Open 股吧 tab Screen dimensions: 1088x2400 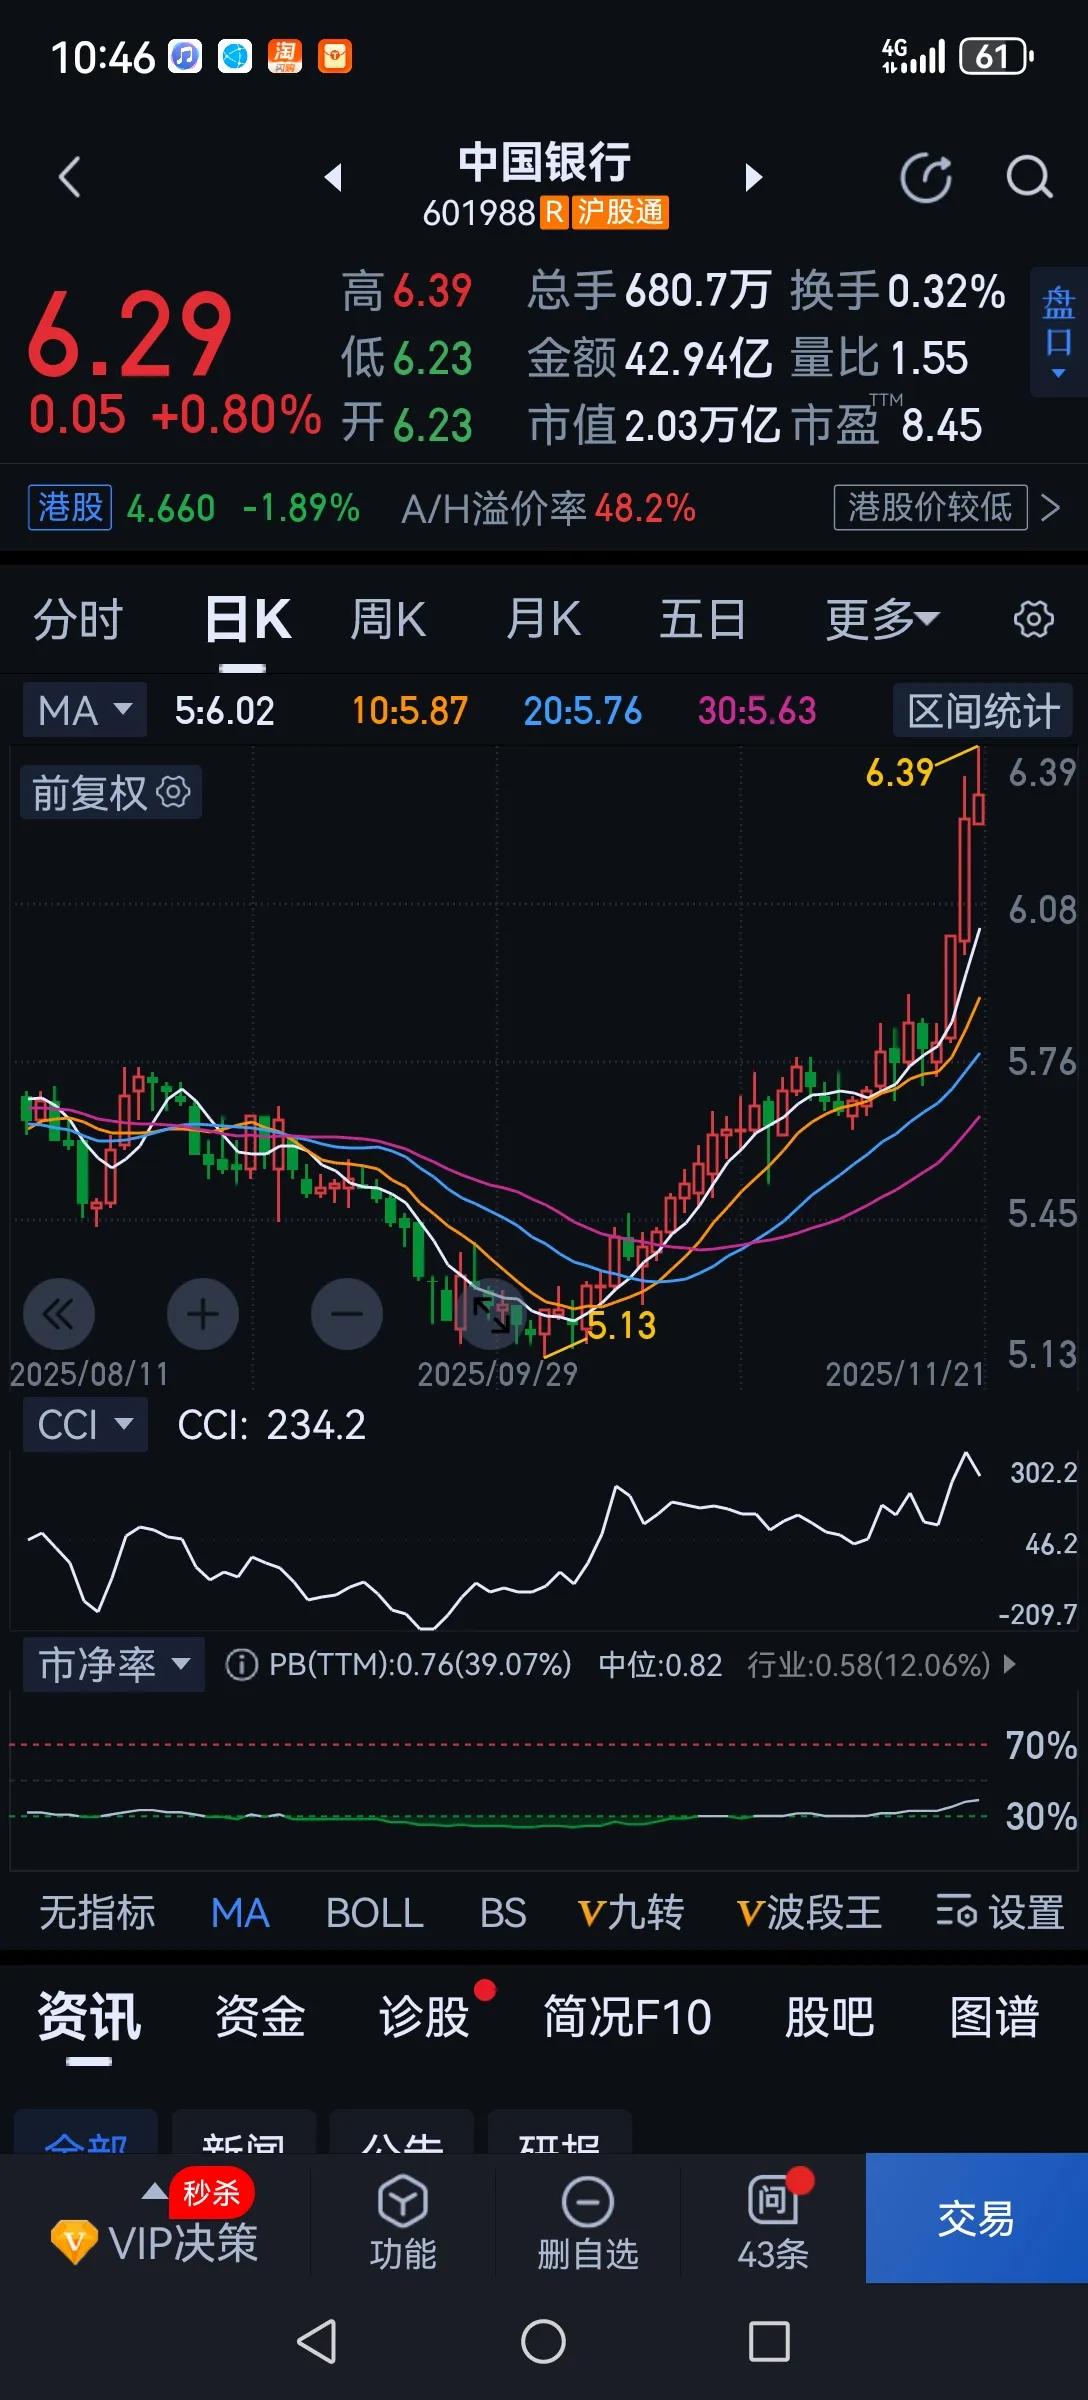(x=830, y=2016)
